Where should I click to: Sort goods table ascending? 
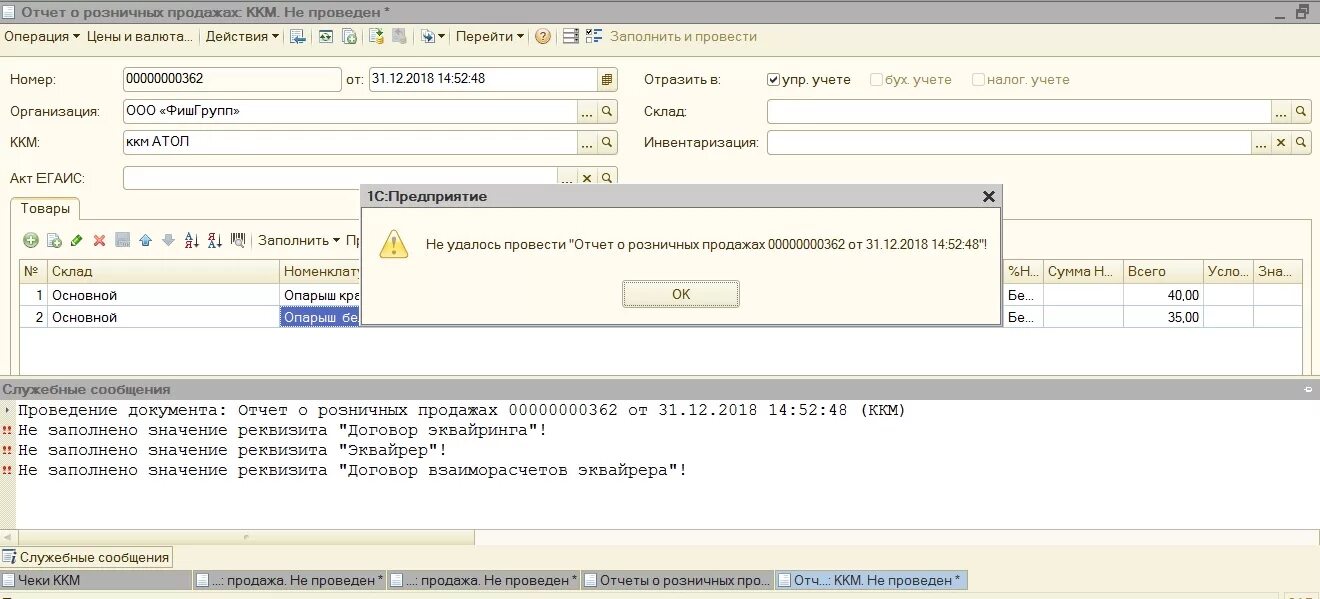point(192,240)
